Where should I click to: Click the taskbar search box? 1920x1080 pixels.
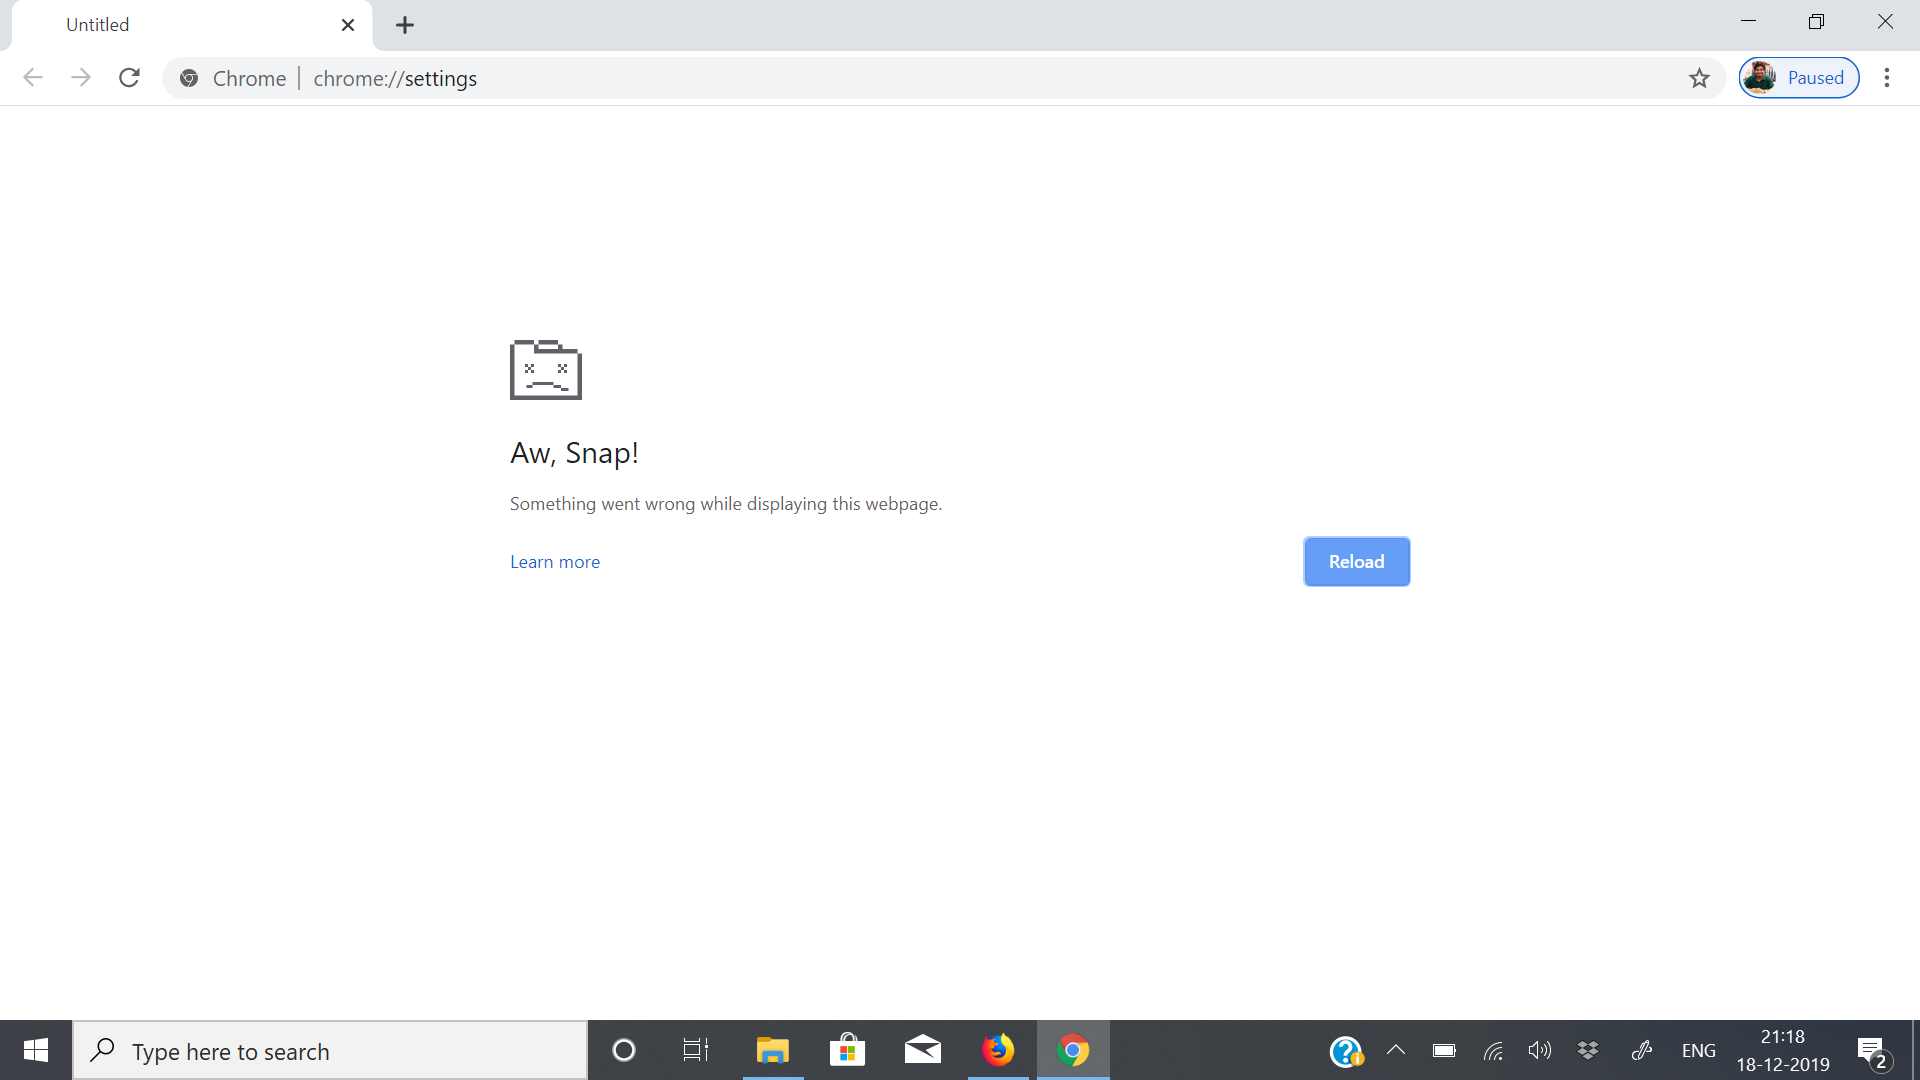coord(330,1051)
